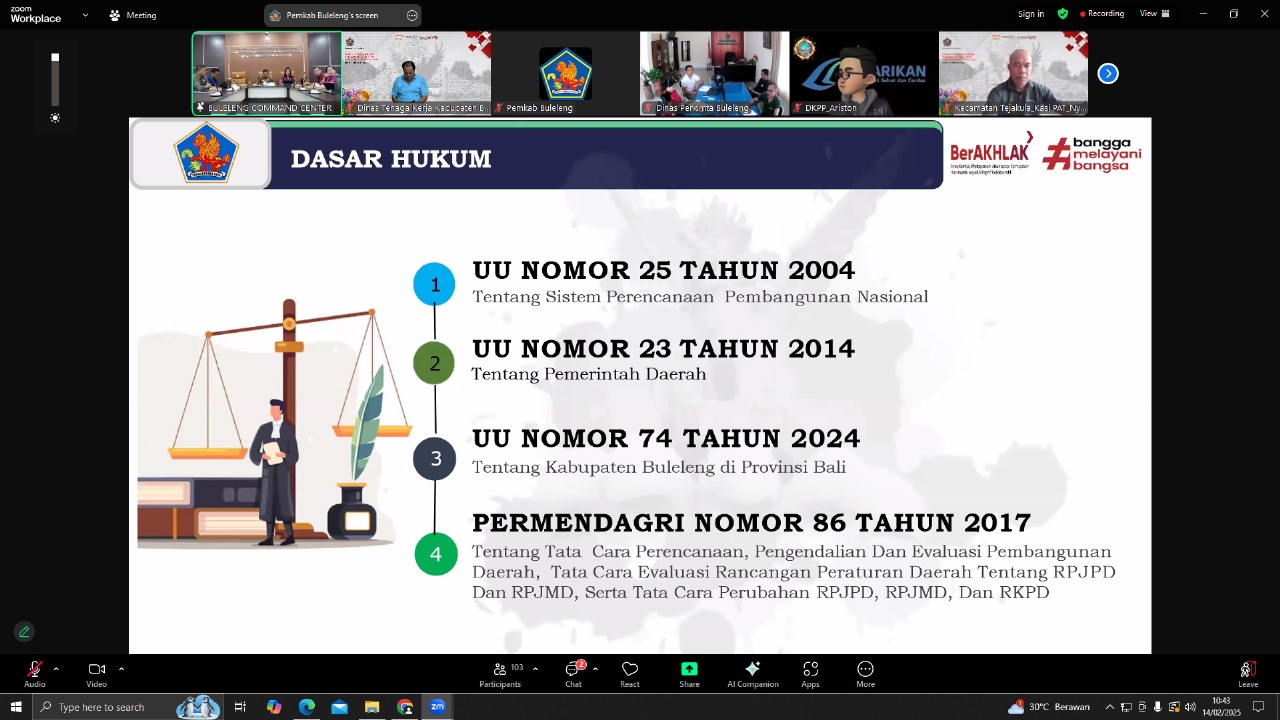Click the annotation pencil icon
1280x720 pixels.
click(x=24, y=631)
